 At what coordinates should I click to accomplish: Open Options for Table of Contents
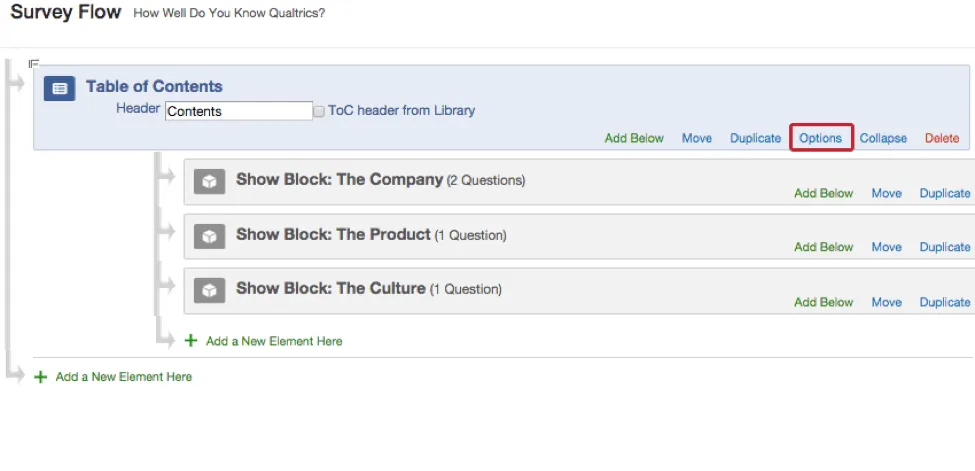tap(821, 138)
